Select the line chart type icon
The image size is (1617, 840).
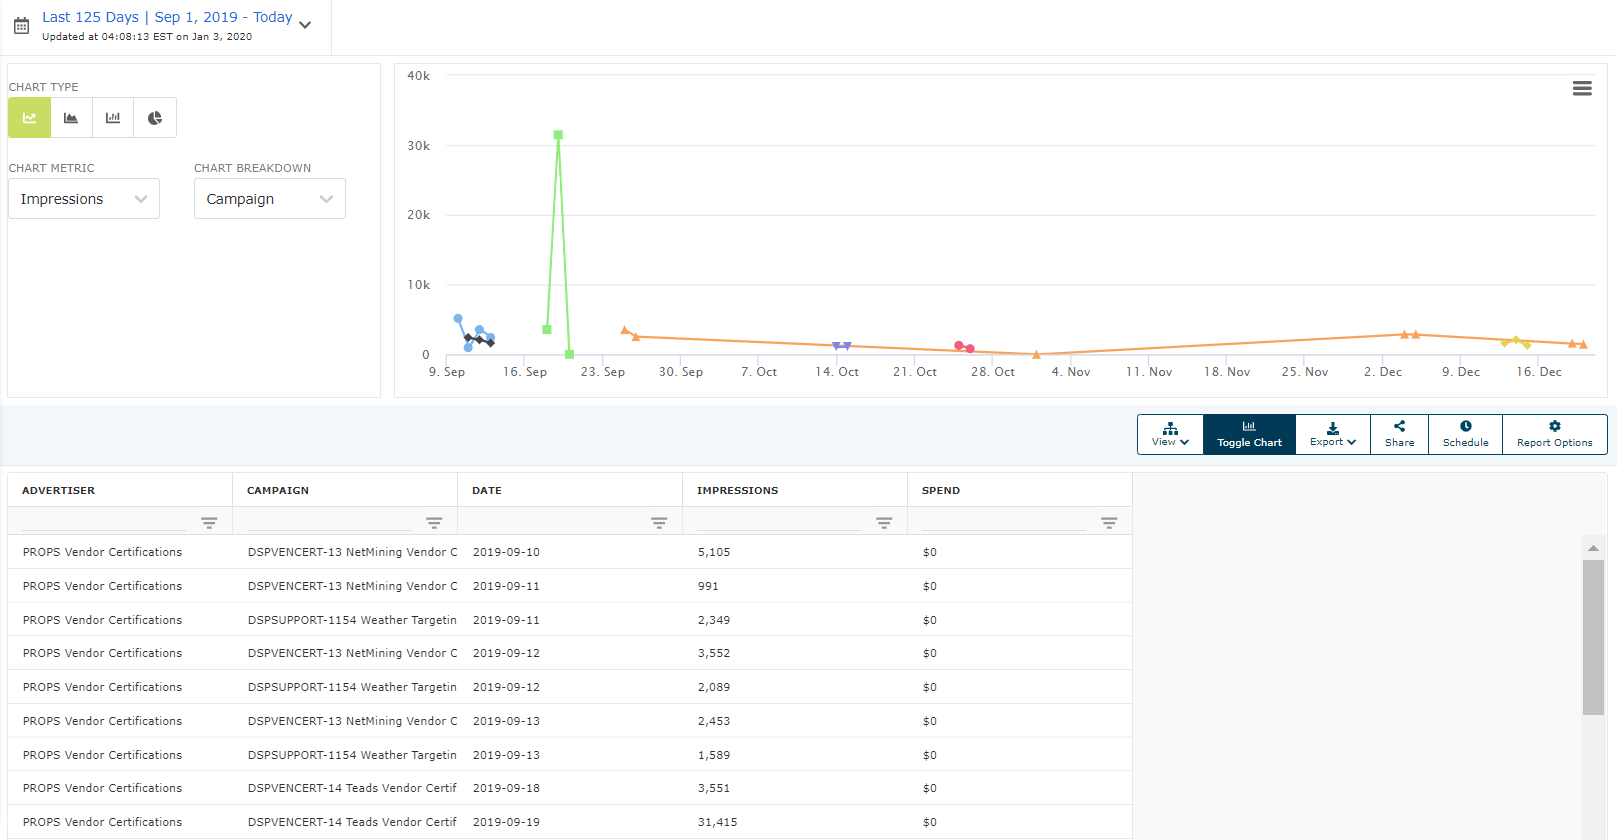pos(29,118)
